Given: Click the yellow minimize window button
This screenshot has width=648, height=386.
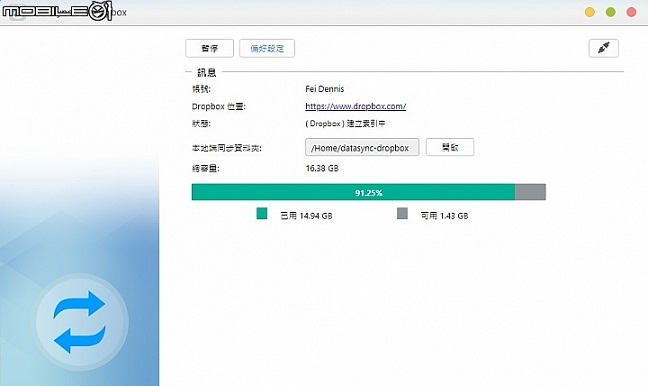Looking at the screenshot, I should (x=590, y=12).
